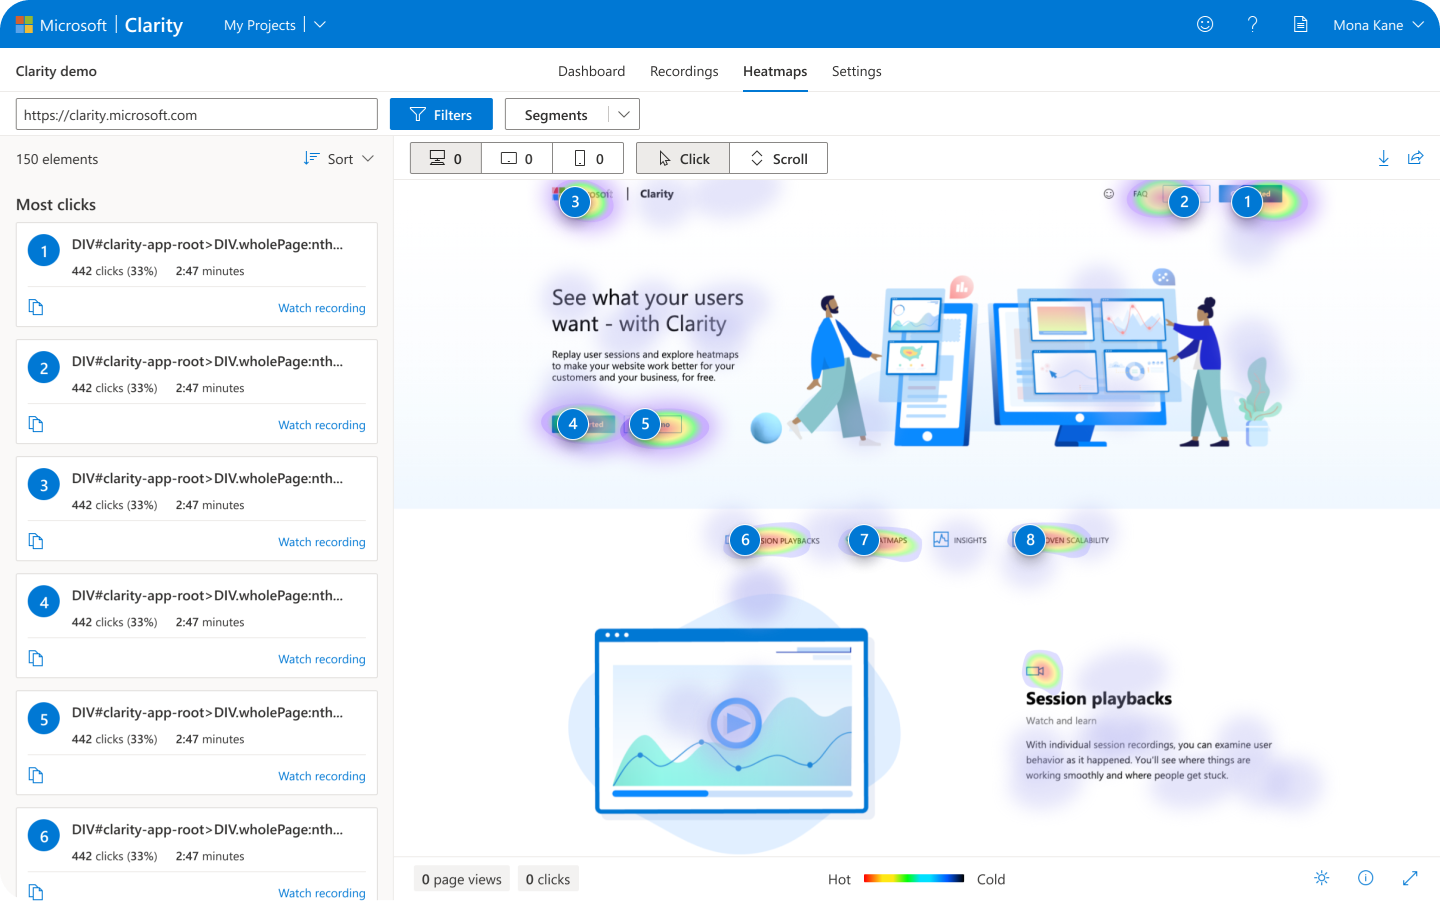Select the desktop device view
Image resolution: width=1440 pixels, height=901 pixels.
coord(445,158)
